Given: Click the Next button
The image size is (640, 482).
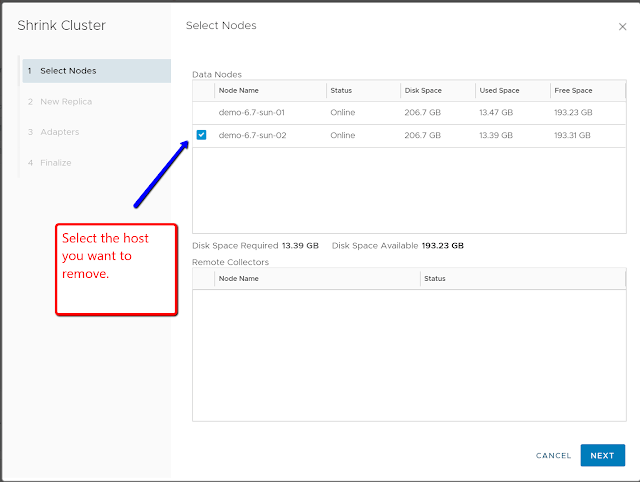Looking at the screenshot, I should 602,455.
